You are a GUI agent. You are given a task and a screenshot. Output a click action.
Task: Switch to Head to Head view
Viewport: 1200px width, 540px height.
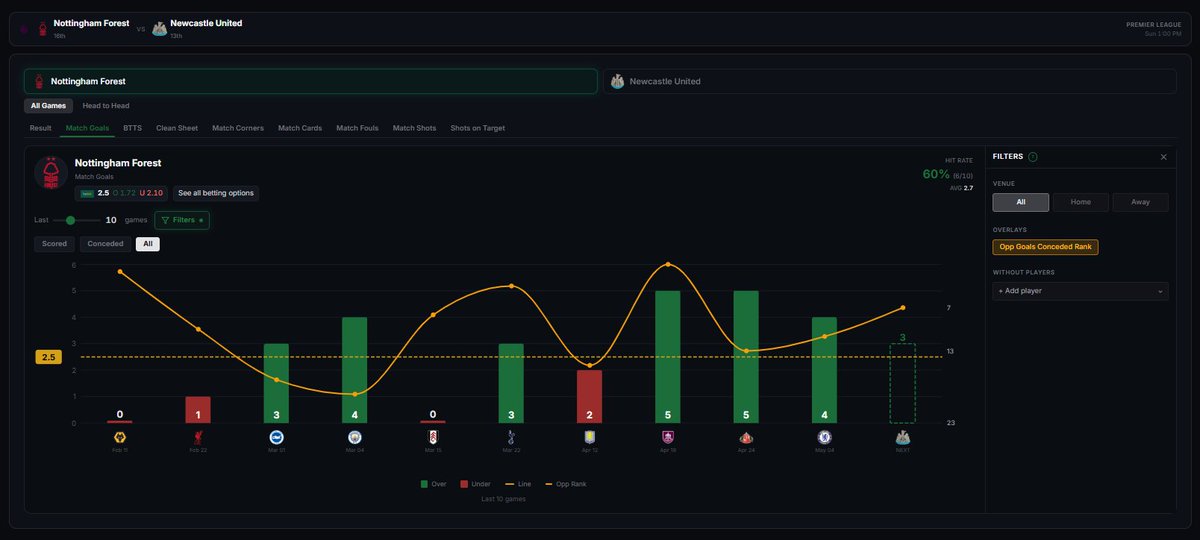pos(106,105)
